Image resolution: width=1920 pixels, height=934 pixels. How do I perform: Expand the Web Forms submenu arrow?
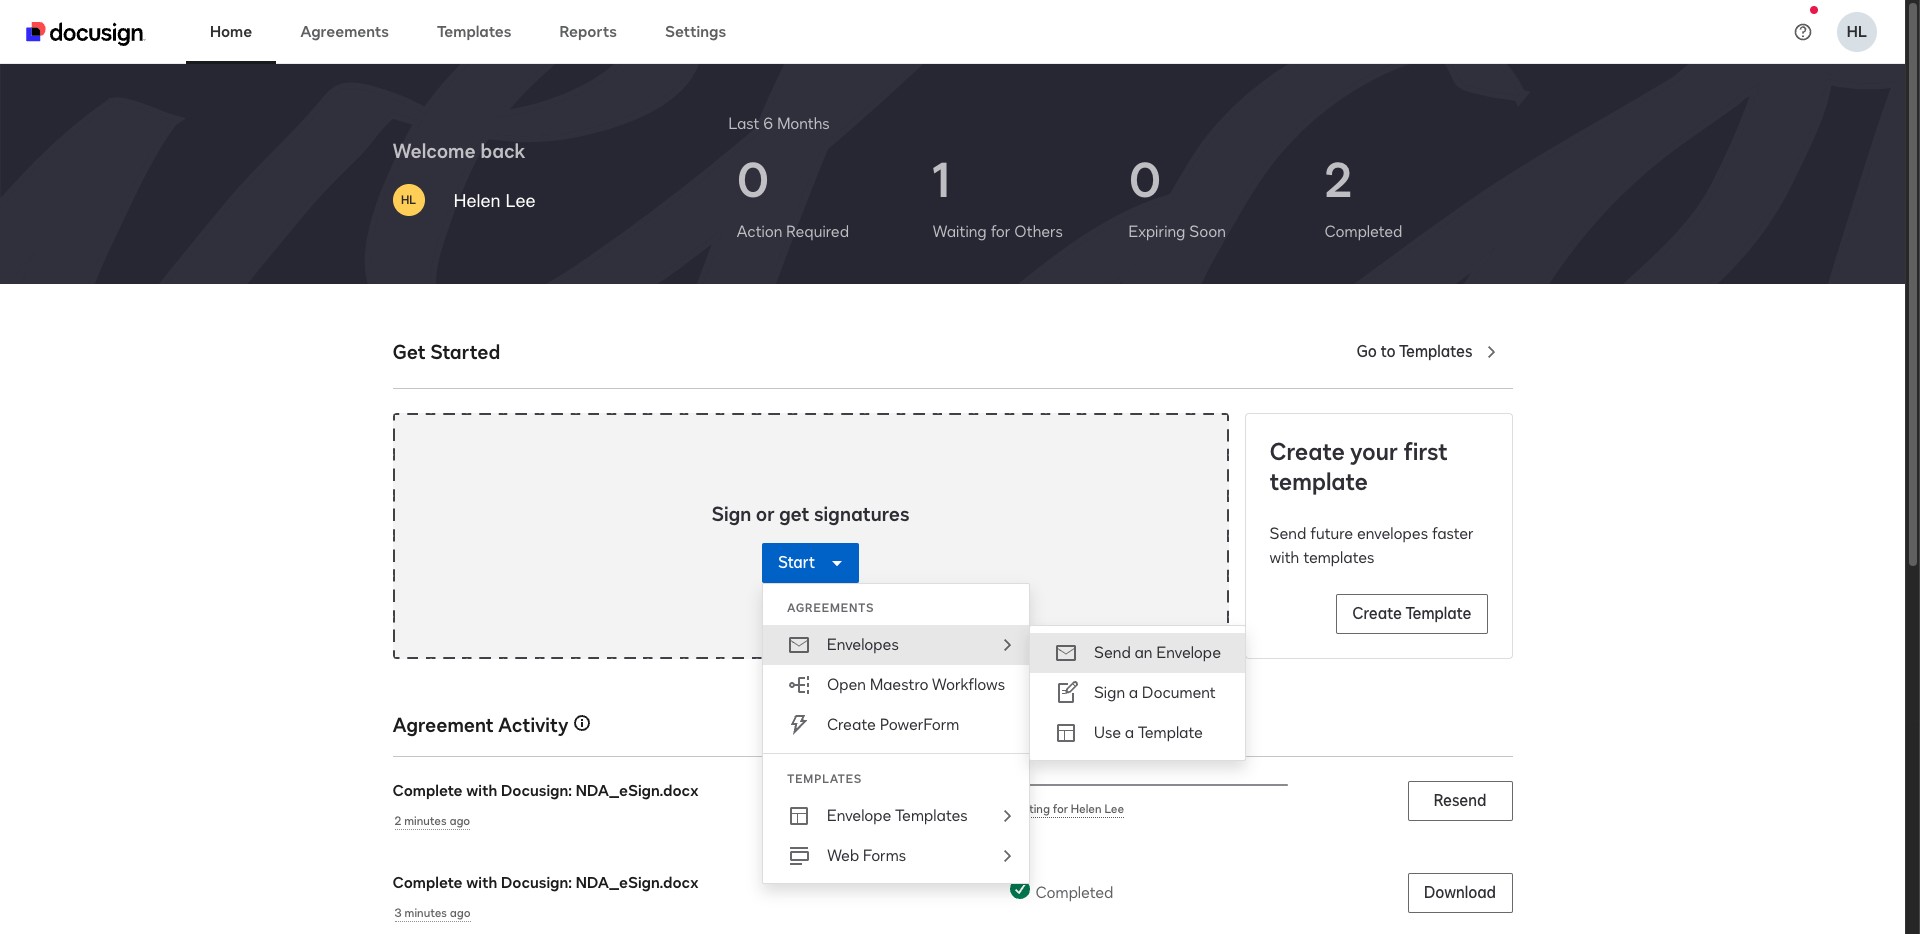(1007, 856)
